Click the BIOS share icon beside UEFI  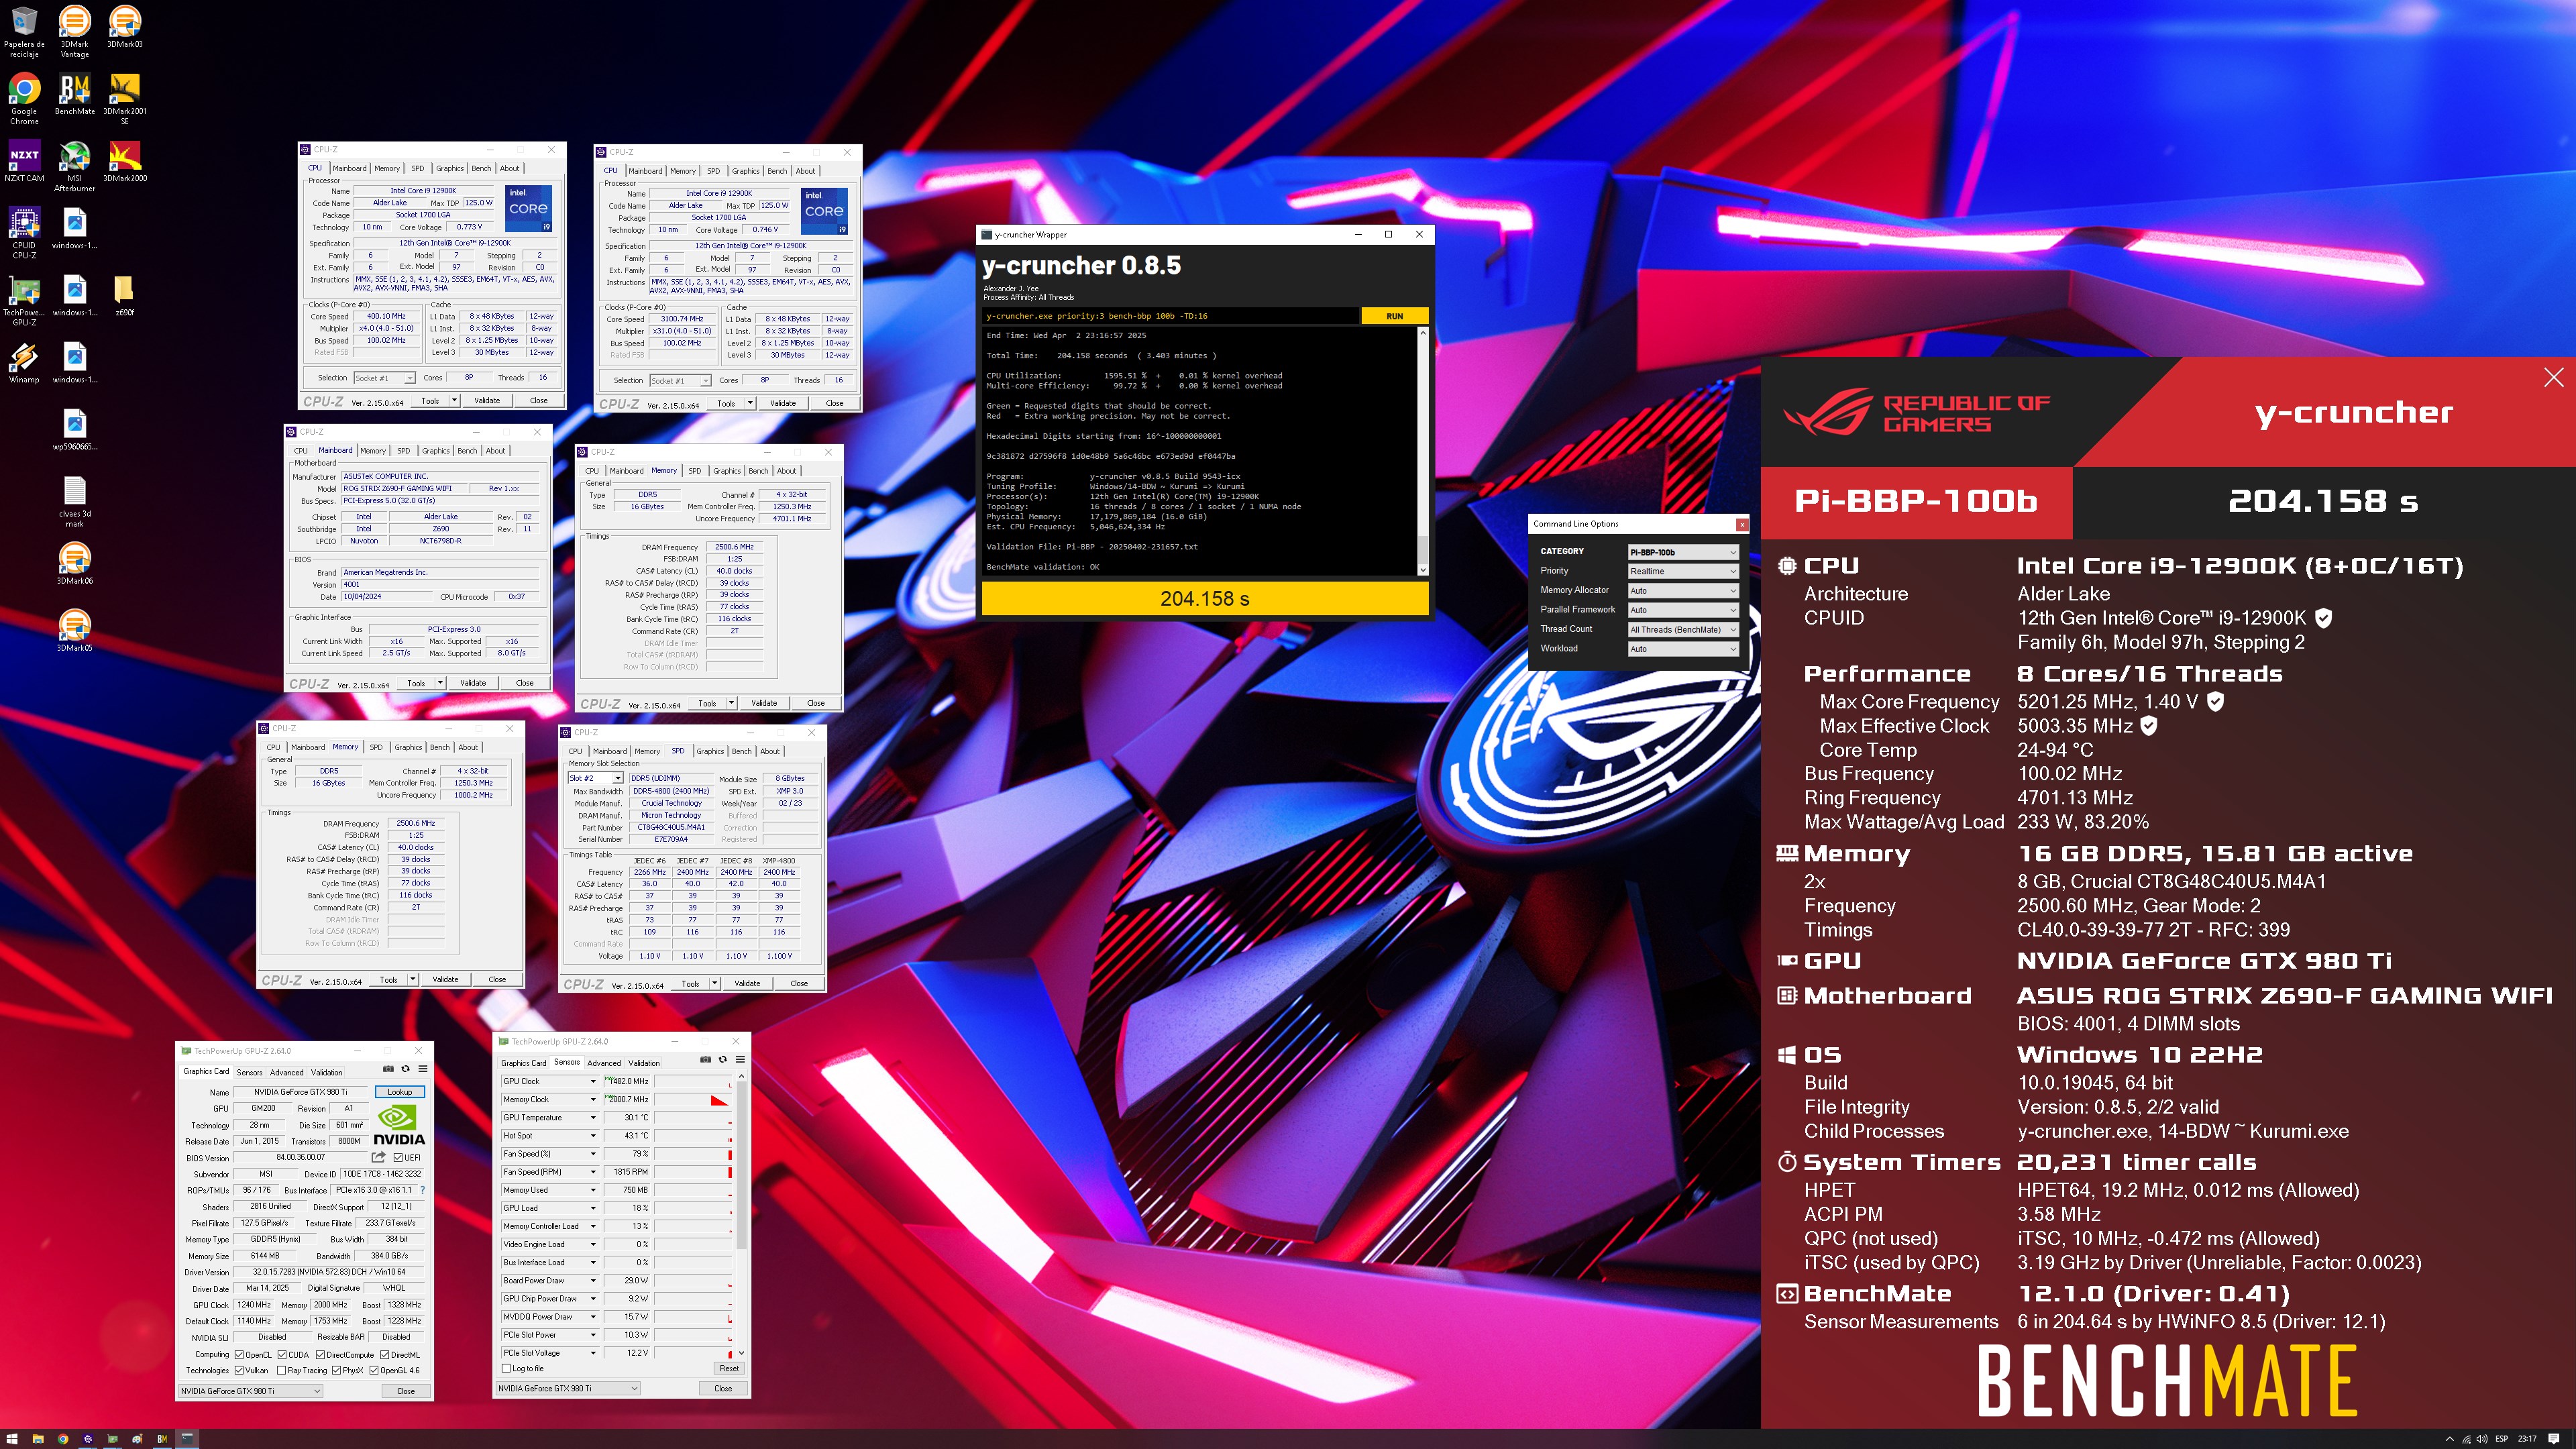tap(378, 1157)
